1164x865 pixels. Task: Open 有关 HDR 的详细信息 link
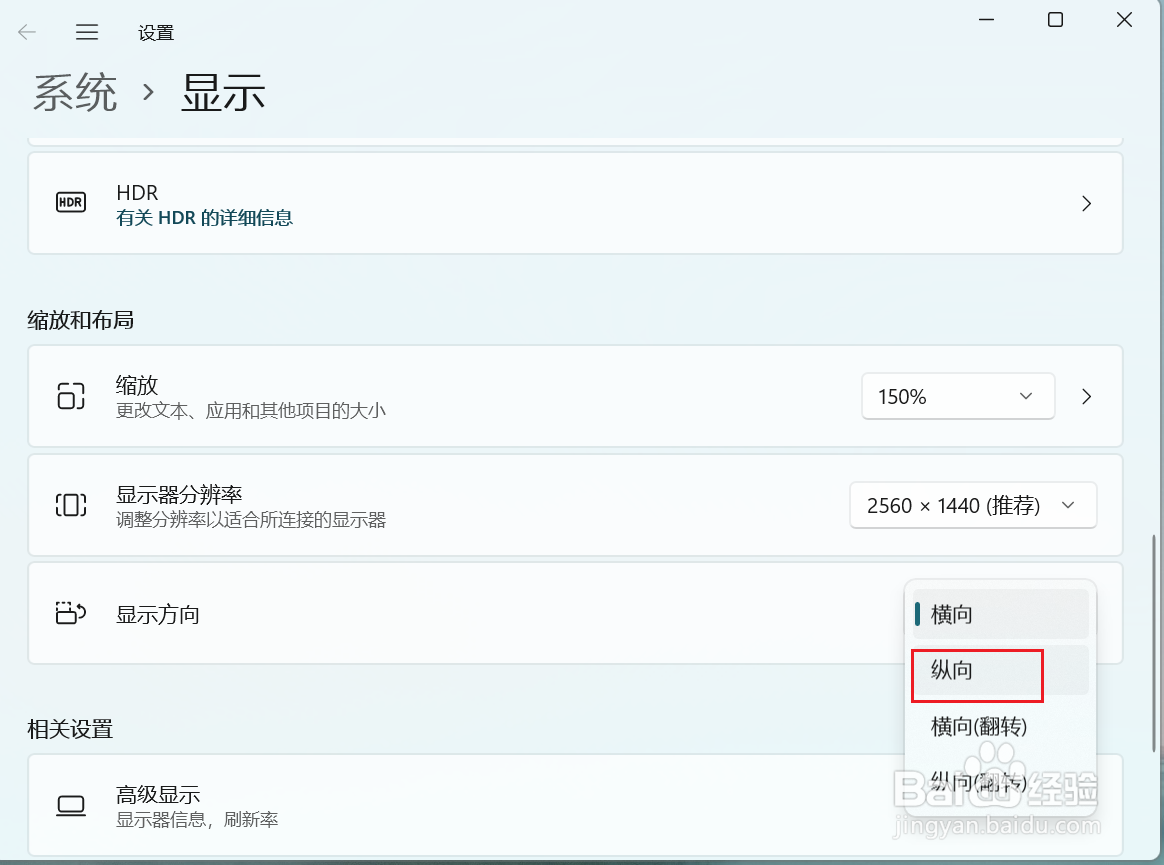coord(204,218)
